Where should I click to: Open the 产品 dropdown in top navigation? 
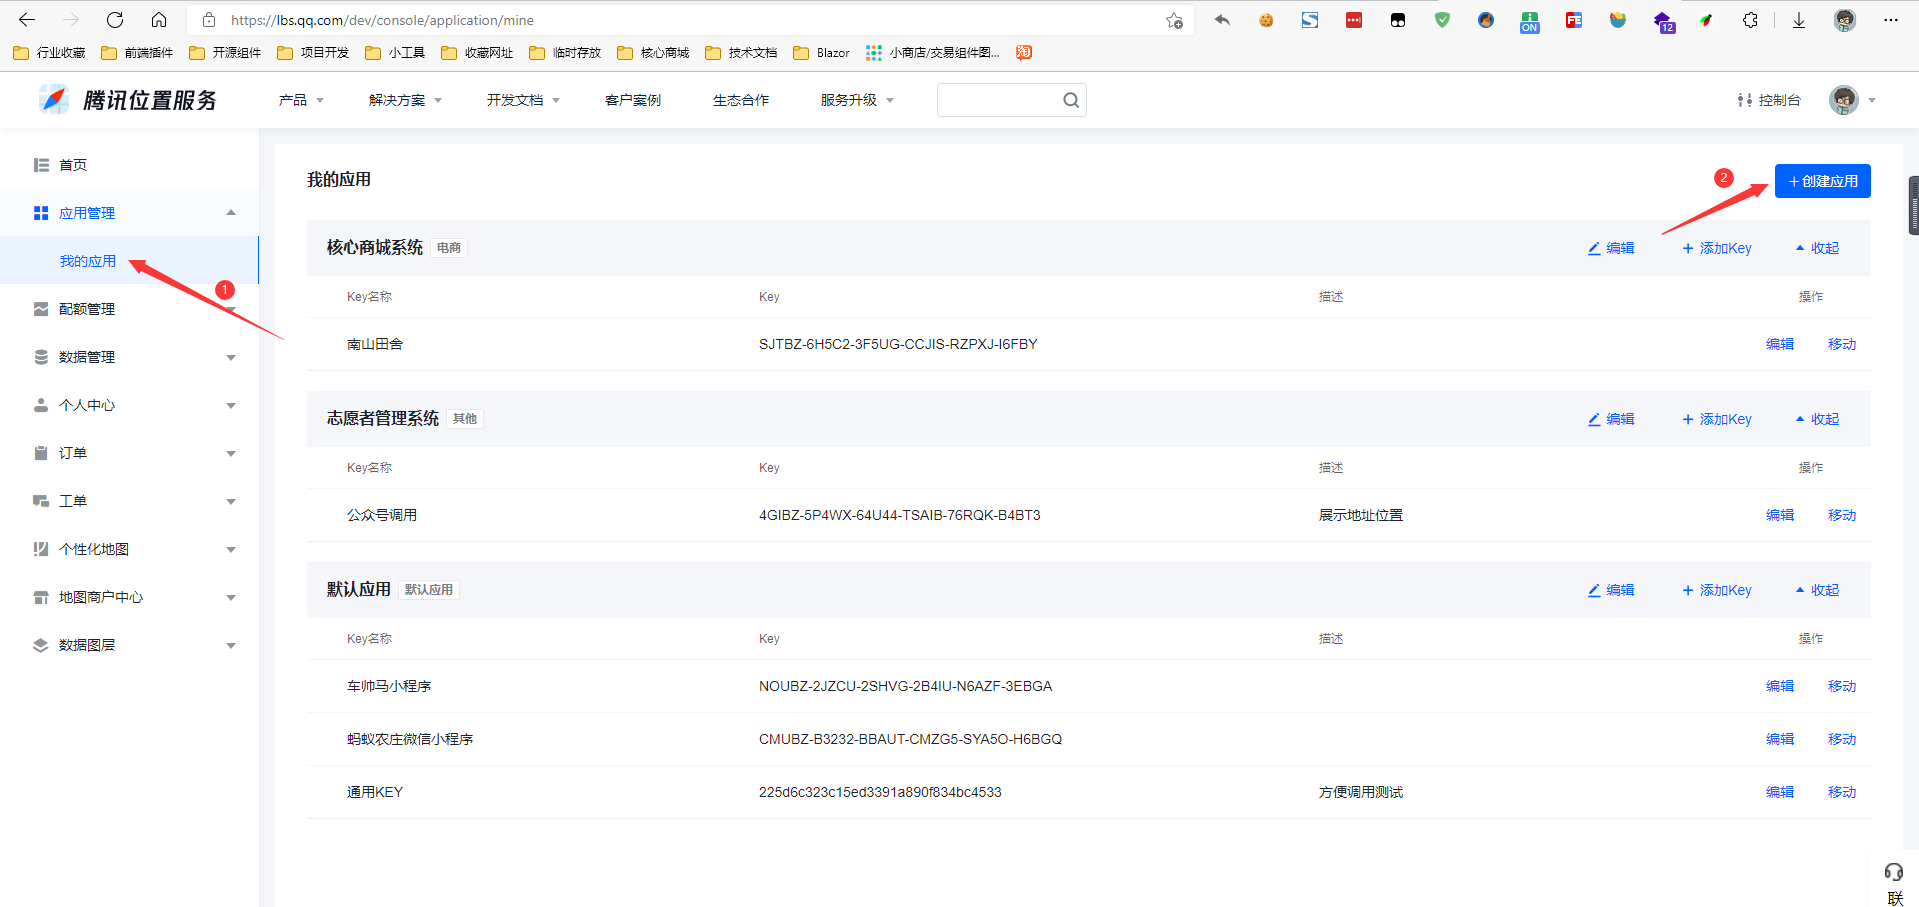[301, 100]
